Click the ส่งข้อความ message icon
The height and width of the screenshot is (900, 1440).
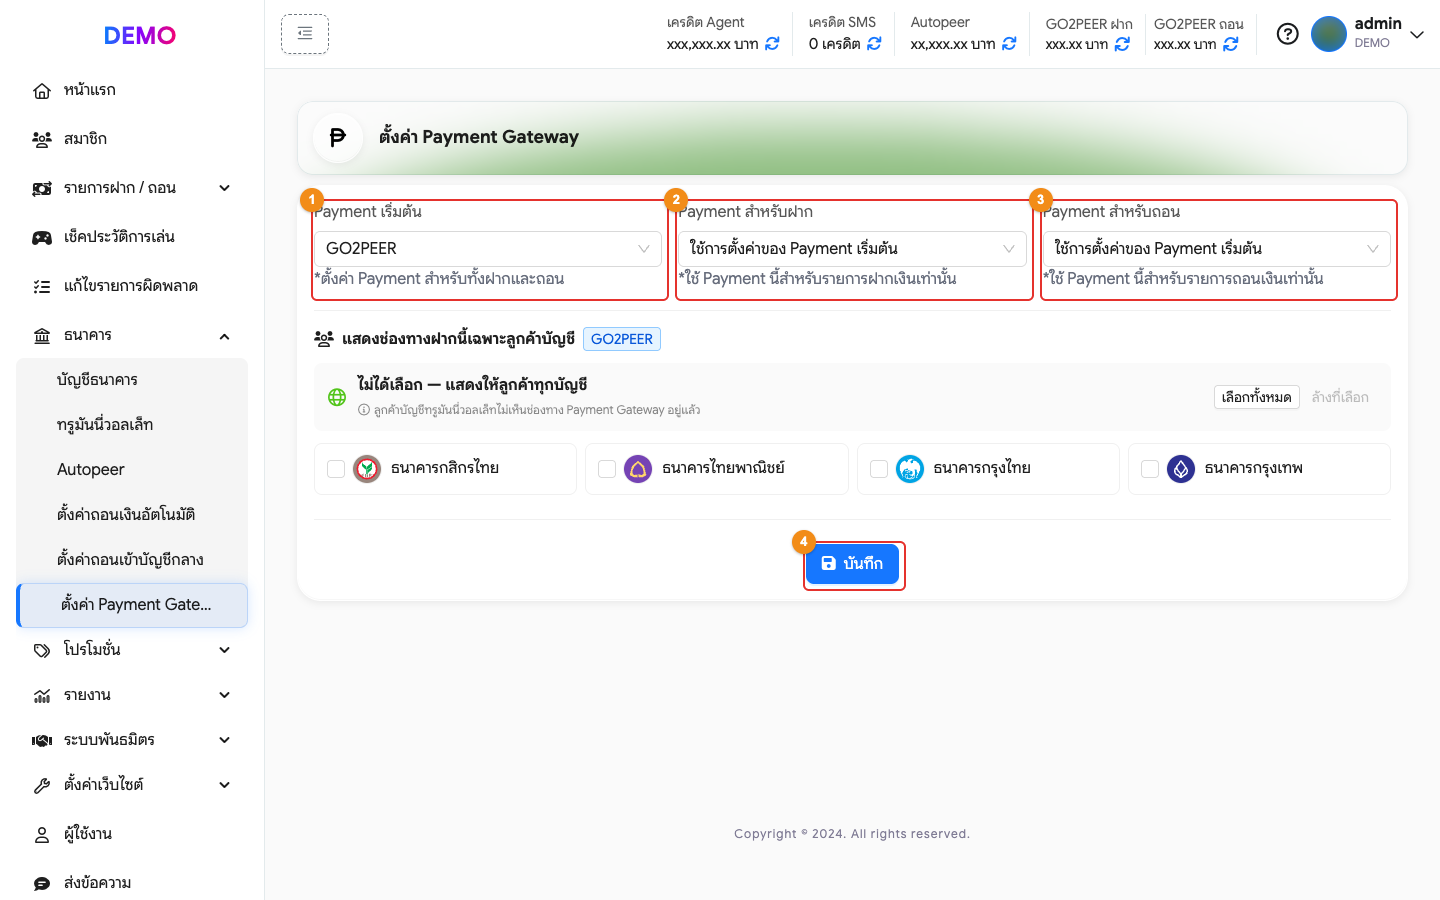coord(42,884)
